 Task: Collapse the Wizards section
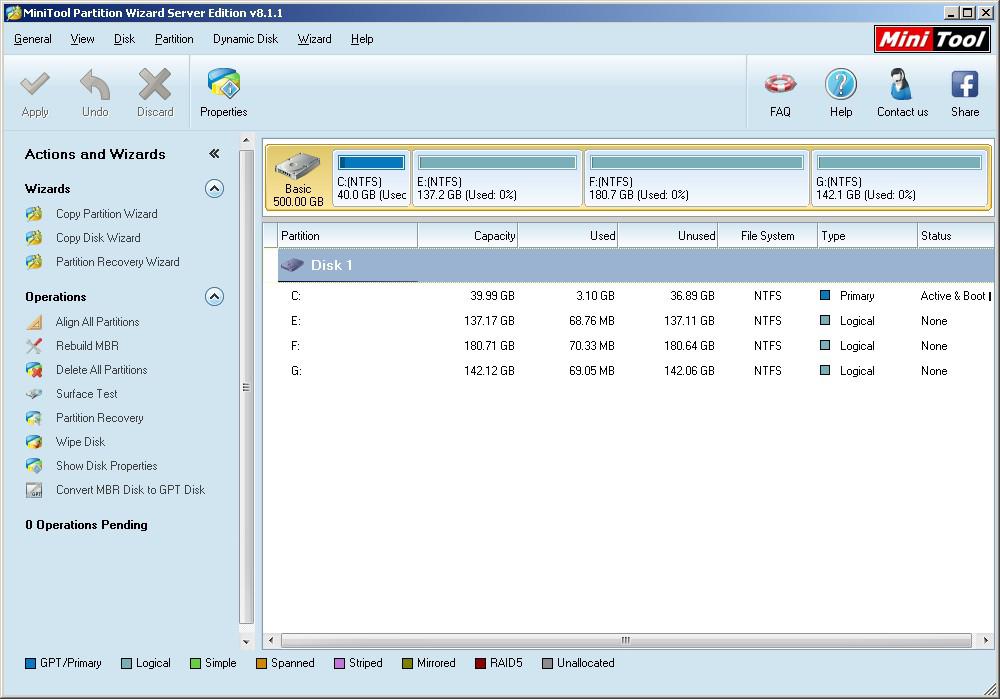pos(214,188)
